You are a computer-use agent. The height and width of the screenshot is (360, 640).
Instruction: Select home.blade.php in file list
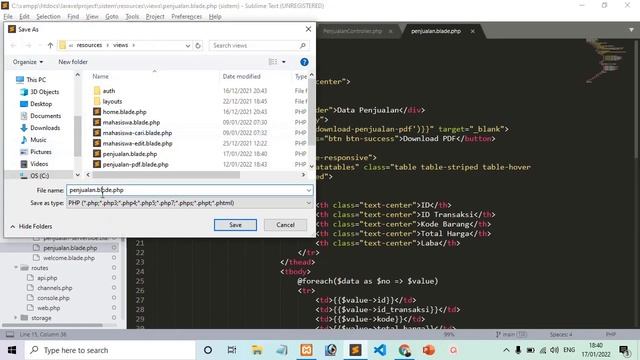point(124,112)
